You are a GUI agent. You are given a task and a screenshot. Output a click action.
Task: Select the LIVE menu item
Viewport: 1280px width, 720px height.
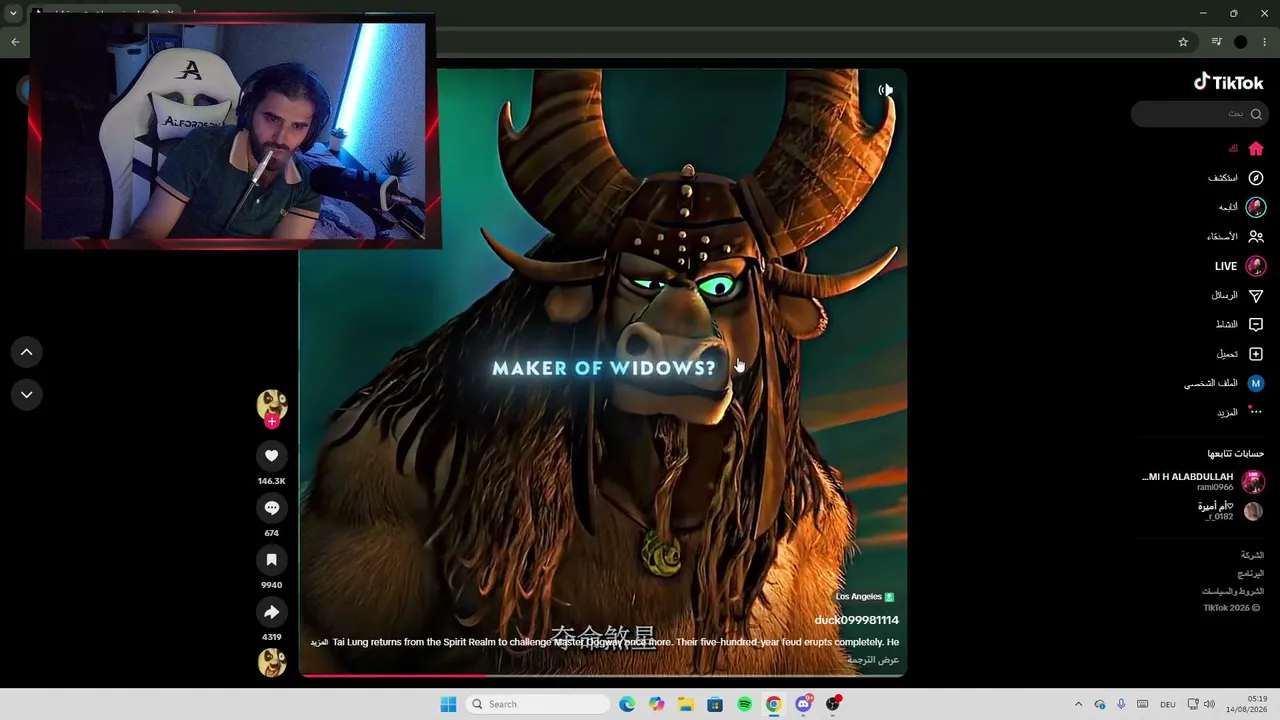pos(1226,266)
